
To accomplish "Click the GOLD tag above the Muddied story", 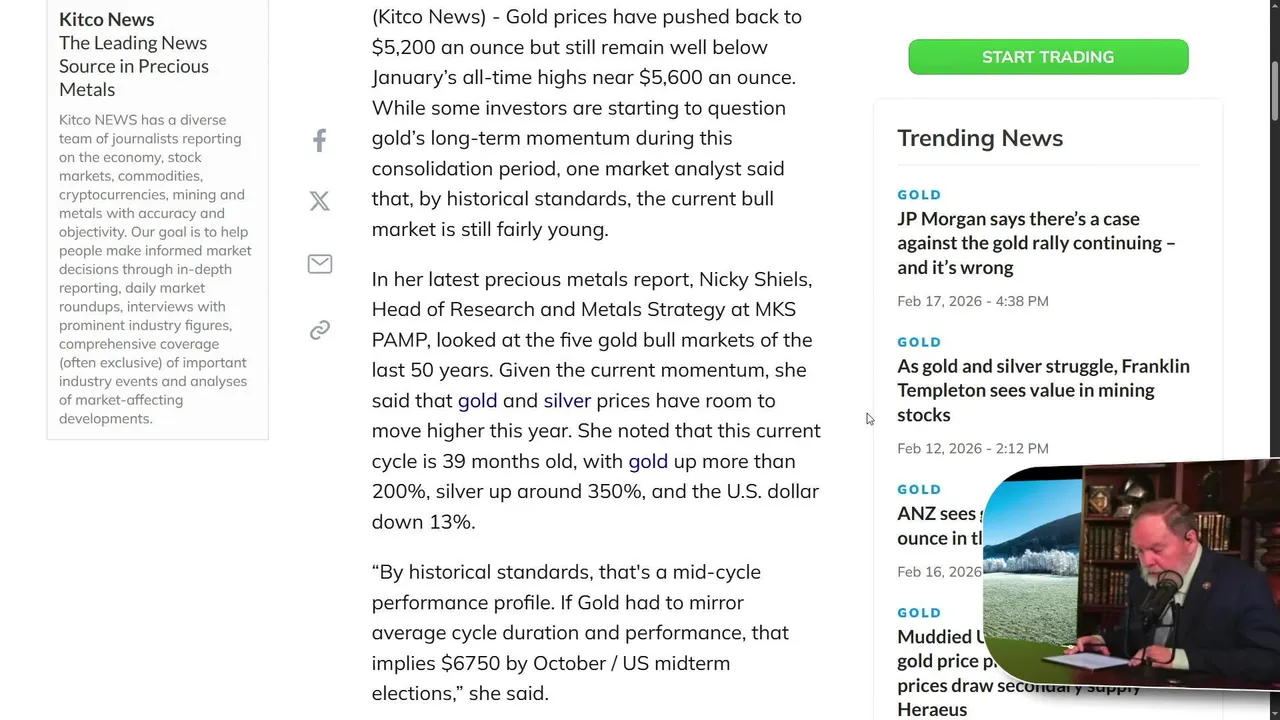I will [919, 613].
